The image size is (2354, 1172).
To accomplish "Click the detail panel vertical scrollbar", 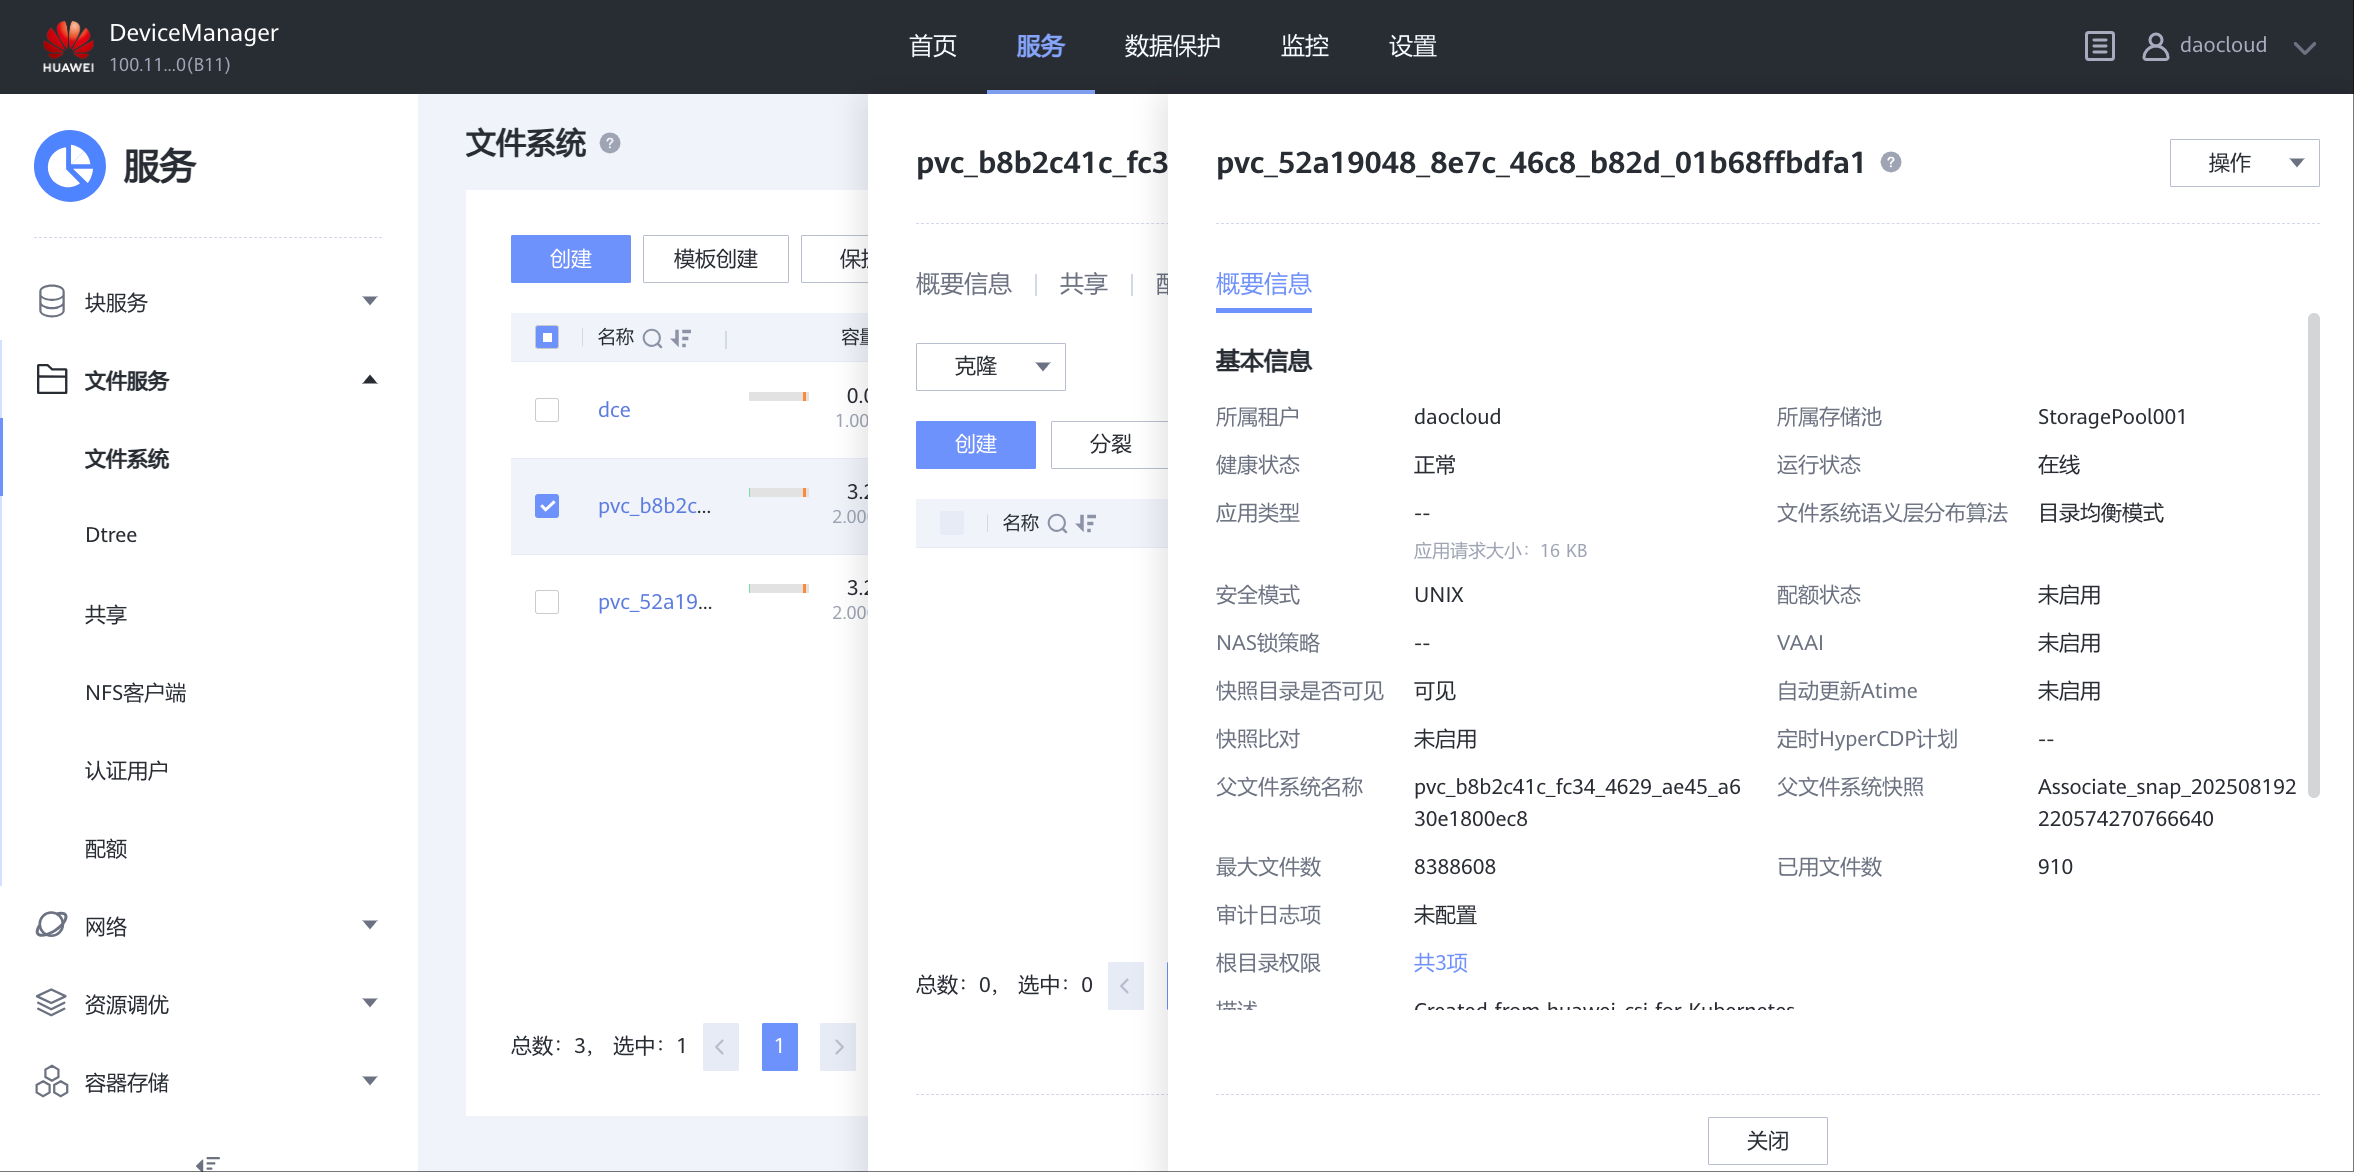I will click(x=2312, y=555).
